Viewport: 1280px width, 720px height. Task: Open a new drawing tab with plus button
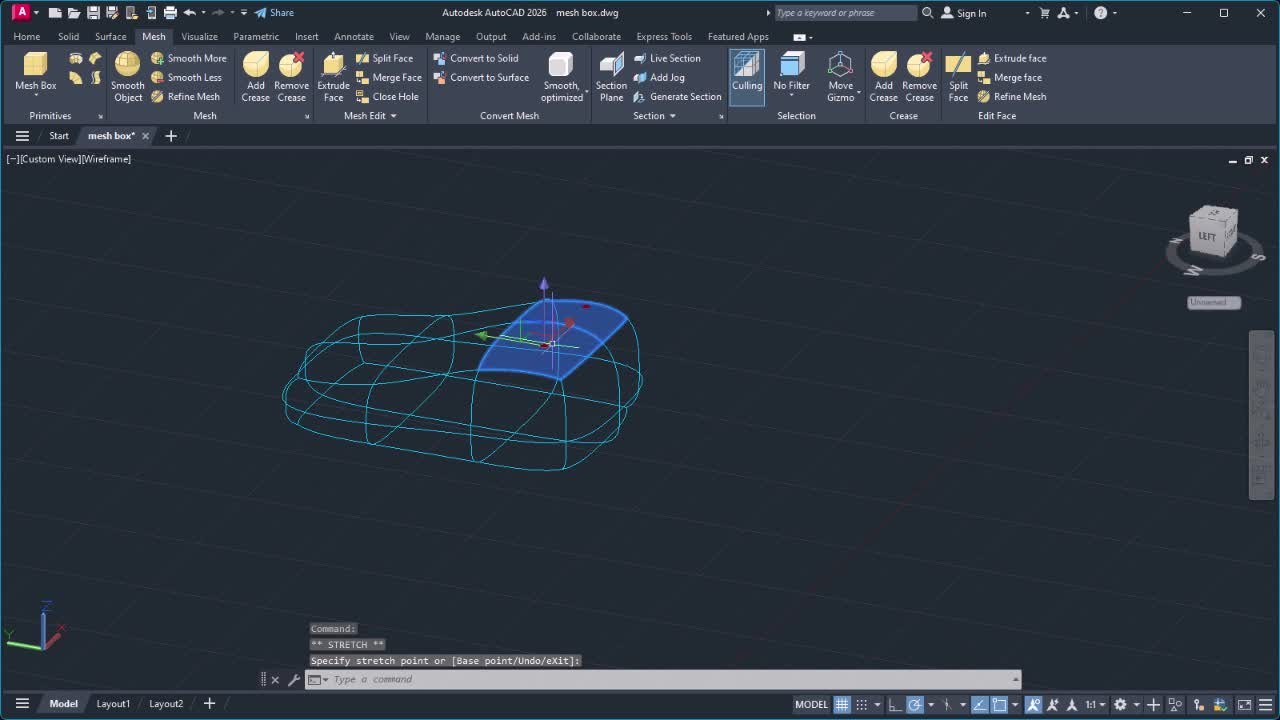click(171, 136)
